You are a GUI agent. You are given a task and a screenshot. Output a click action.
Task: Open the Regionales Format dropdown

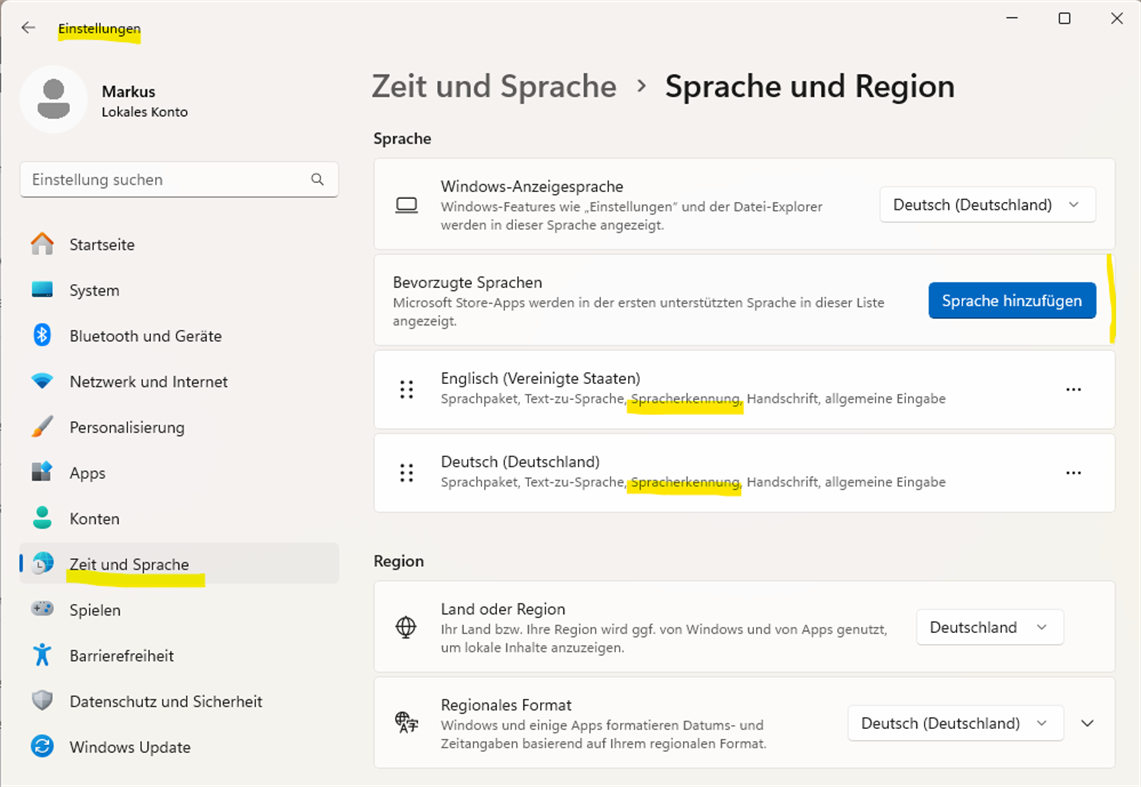pyautogui.click(x=954, y=723)
